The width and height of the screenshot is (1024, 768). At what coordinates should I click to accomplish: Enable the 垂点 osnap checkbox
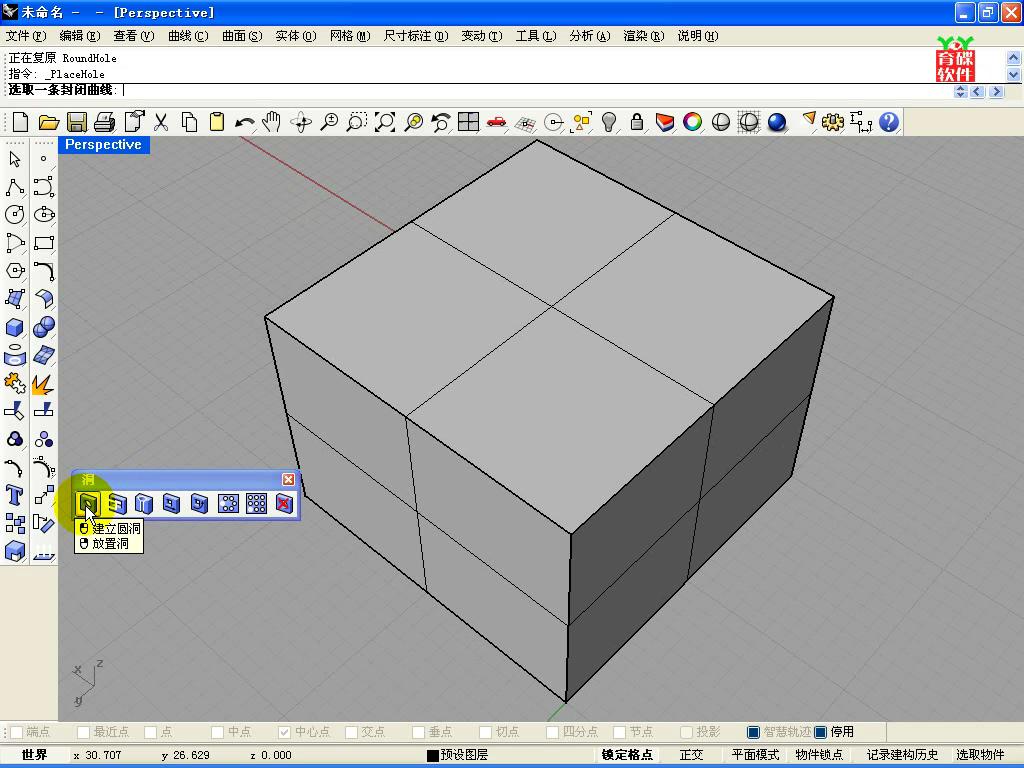pyautogui.click(x=419, y=732)
